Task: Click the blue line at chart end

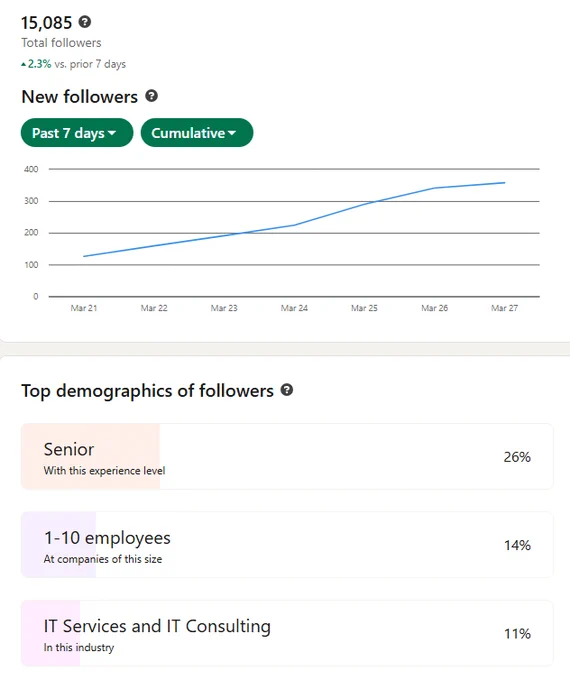Action: tap(504, 183)
